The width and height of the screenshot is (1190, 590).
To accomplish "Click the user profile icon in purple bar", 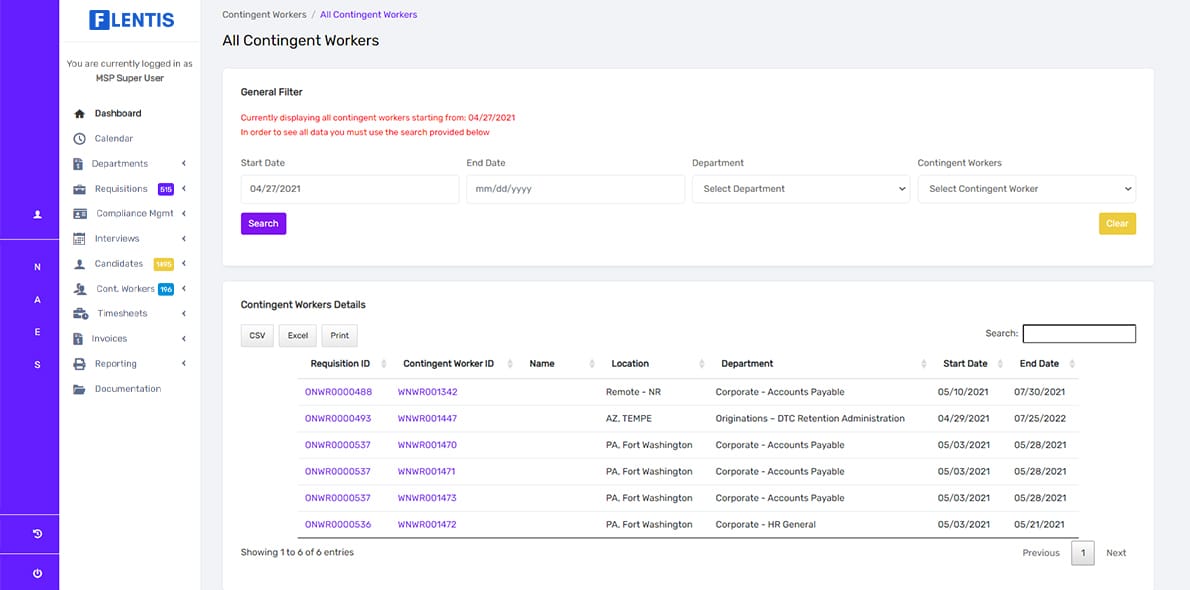I will pyautogui.click(x=37, y=215).
